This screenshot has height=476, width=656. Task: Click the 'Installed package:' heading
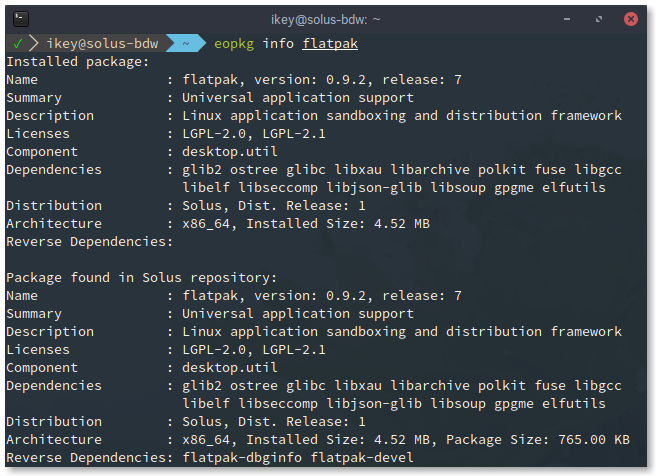pyautogui.click(x=78, y=62)
